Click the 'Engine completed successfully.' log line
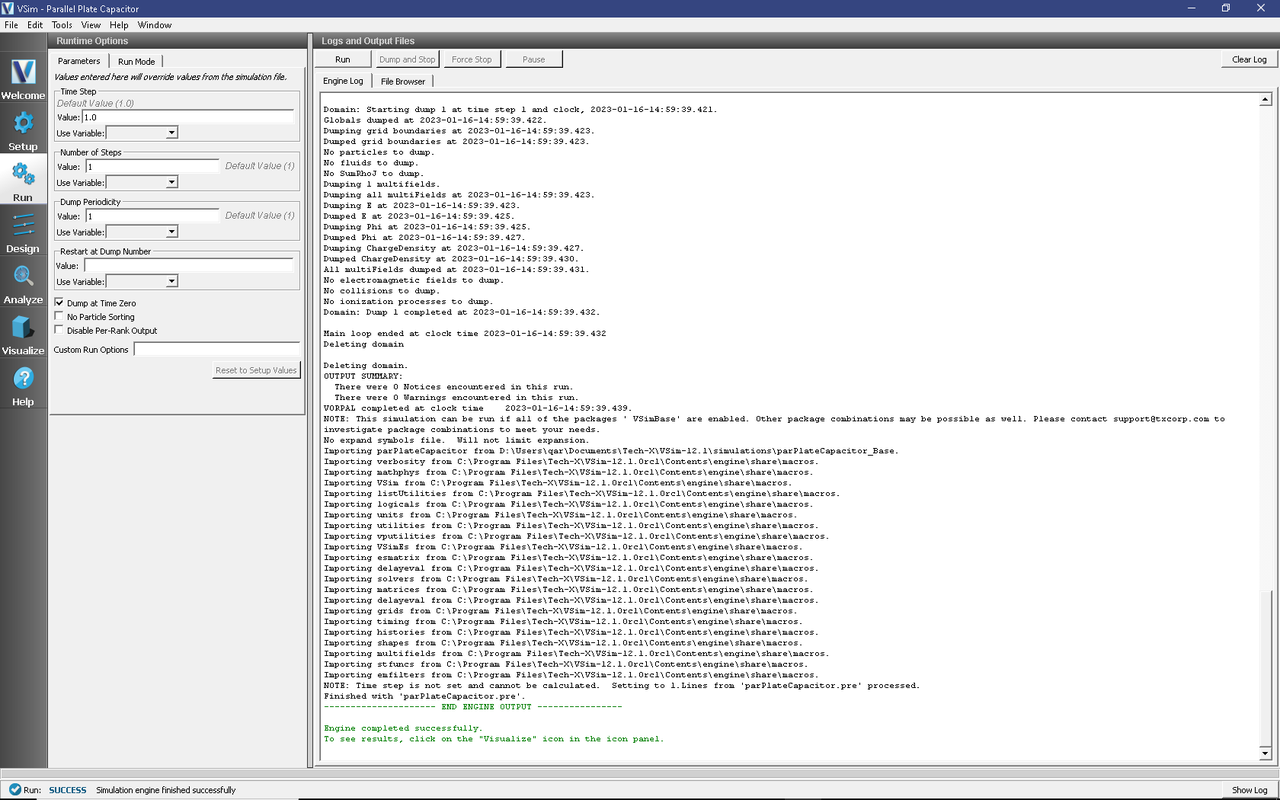Screen dimensions: 1280x800 click(402, 728)
